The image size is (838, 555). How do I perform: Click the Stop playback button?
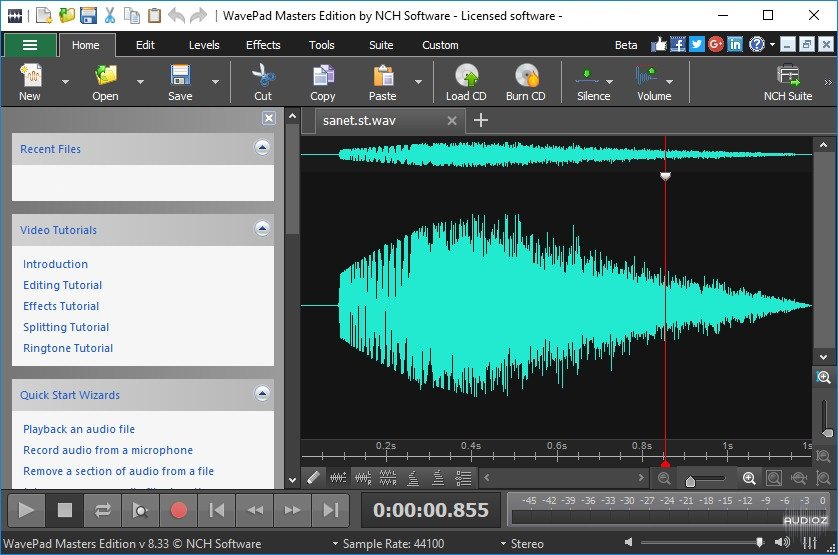pyautogui.click(x=65, y=510)
